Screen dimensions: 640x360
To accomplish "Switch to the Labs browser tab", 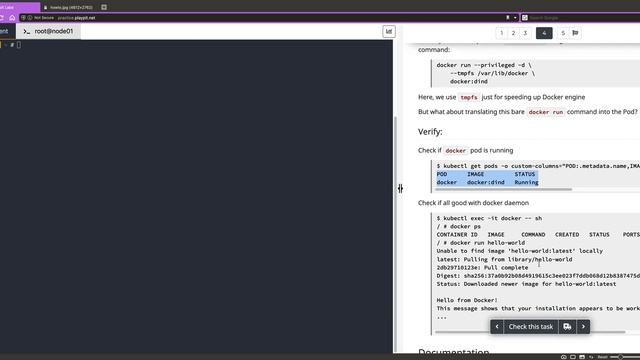I will pos(20,7).
